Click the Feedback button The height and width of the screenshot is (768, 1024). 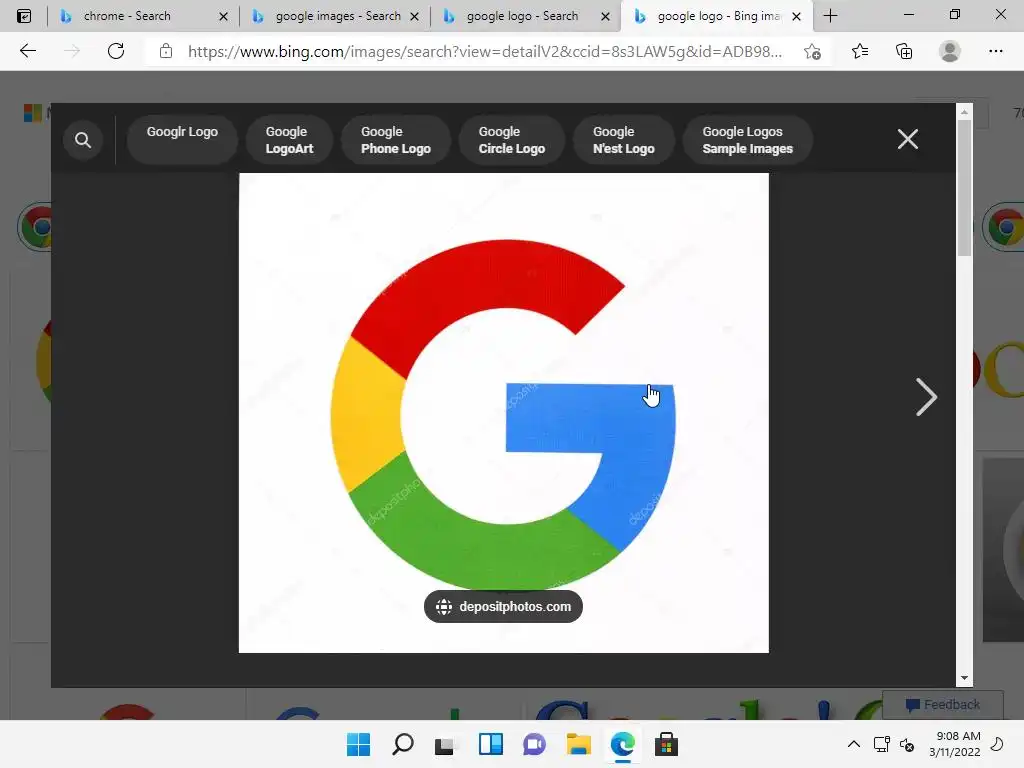click(x=942, y=705)
